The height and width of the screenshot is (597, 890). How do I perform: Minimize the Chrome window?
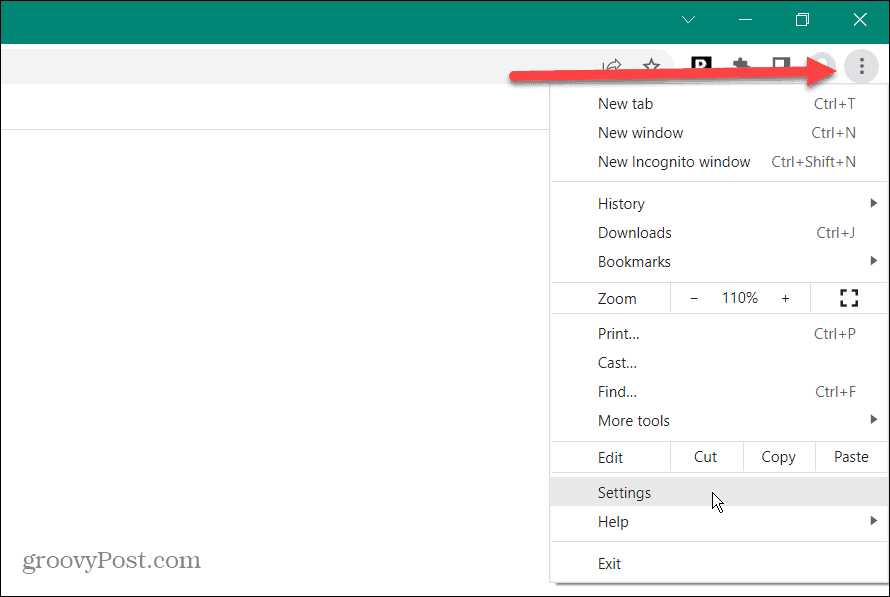click(745, 20)
